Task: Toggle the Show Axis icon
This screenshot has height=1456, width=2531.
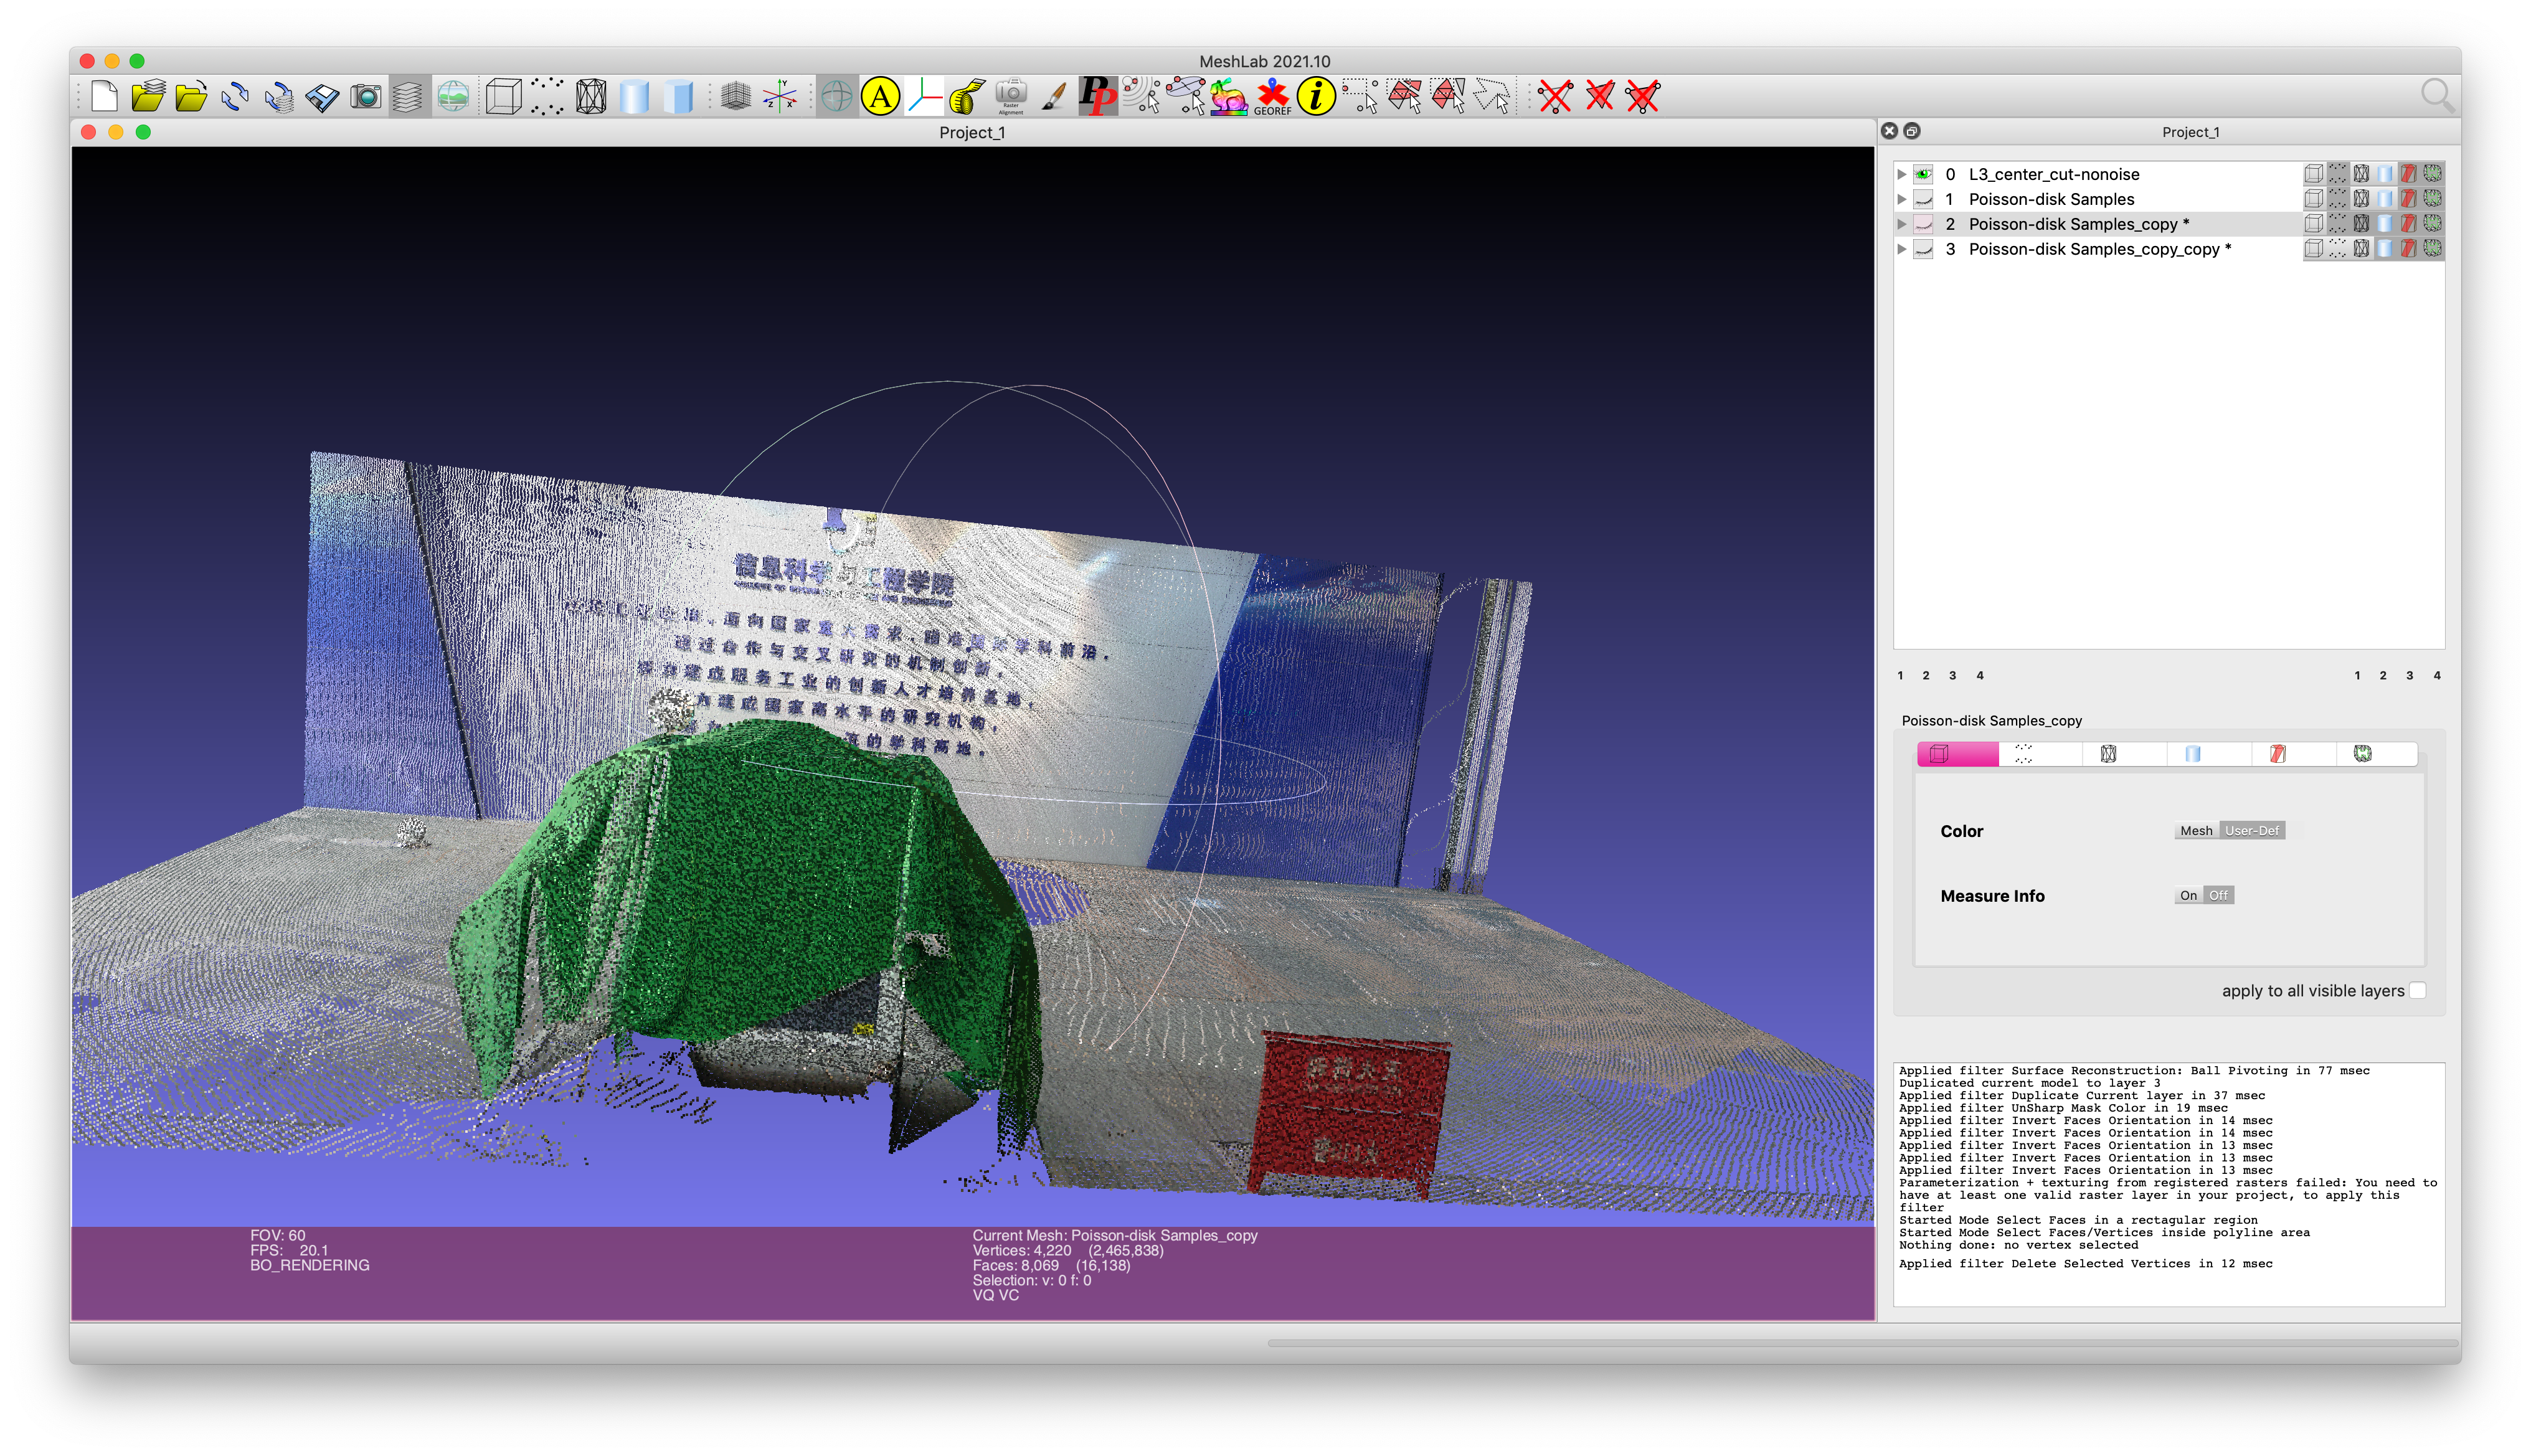Action: point(779,97)
